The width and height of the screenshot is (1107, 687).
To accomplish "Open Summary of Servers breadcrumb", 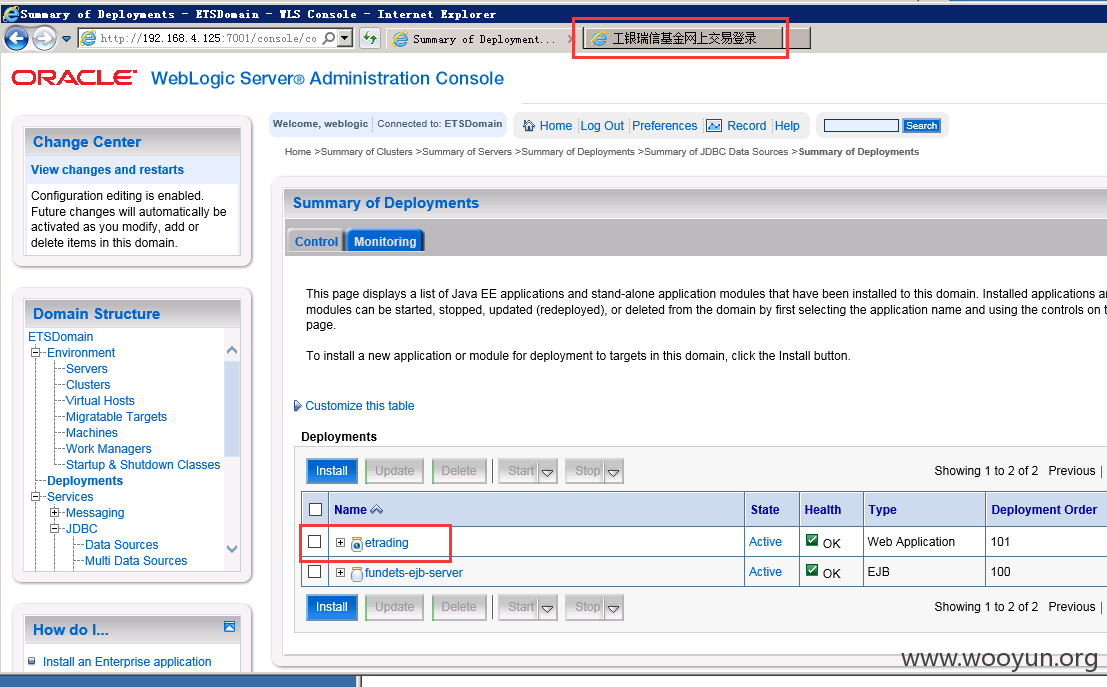I will click(x=467, y=152).
